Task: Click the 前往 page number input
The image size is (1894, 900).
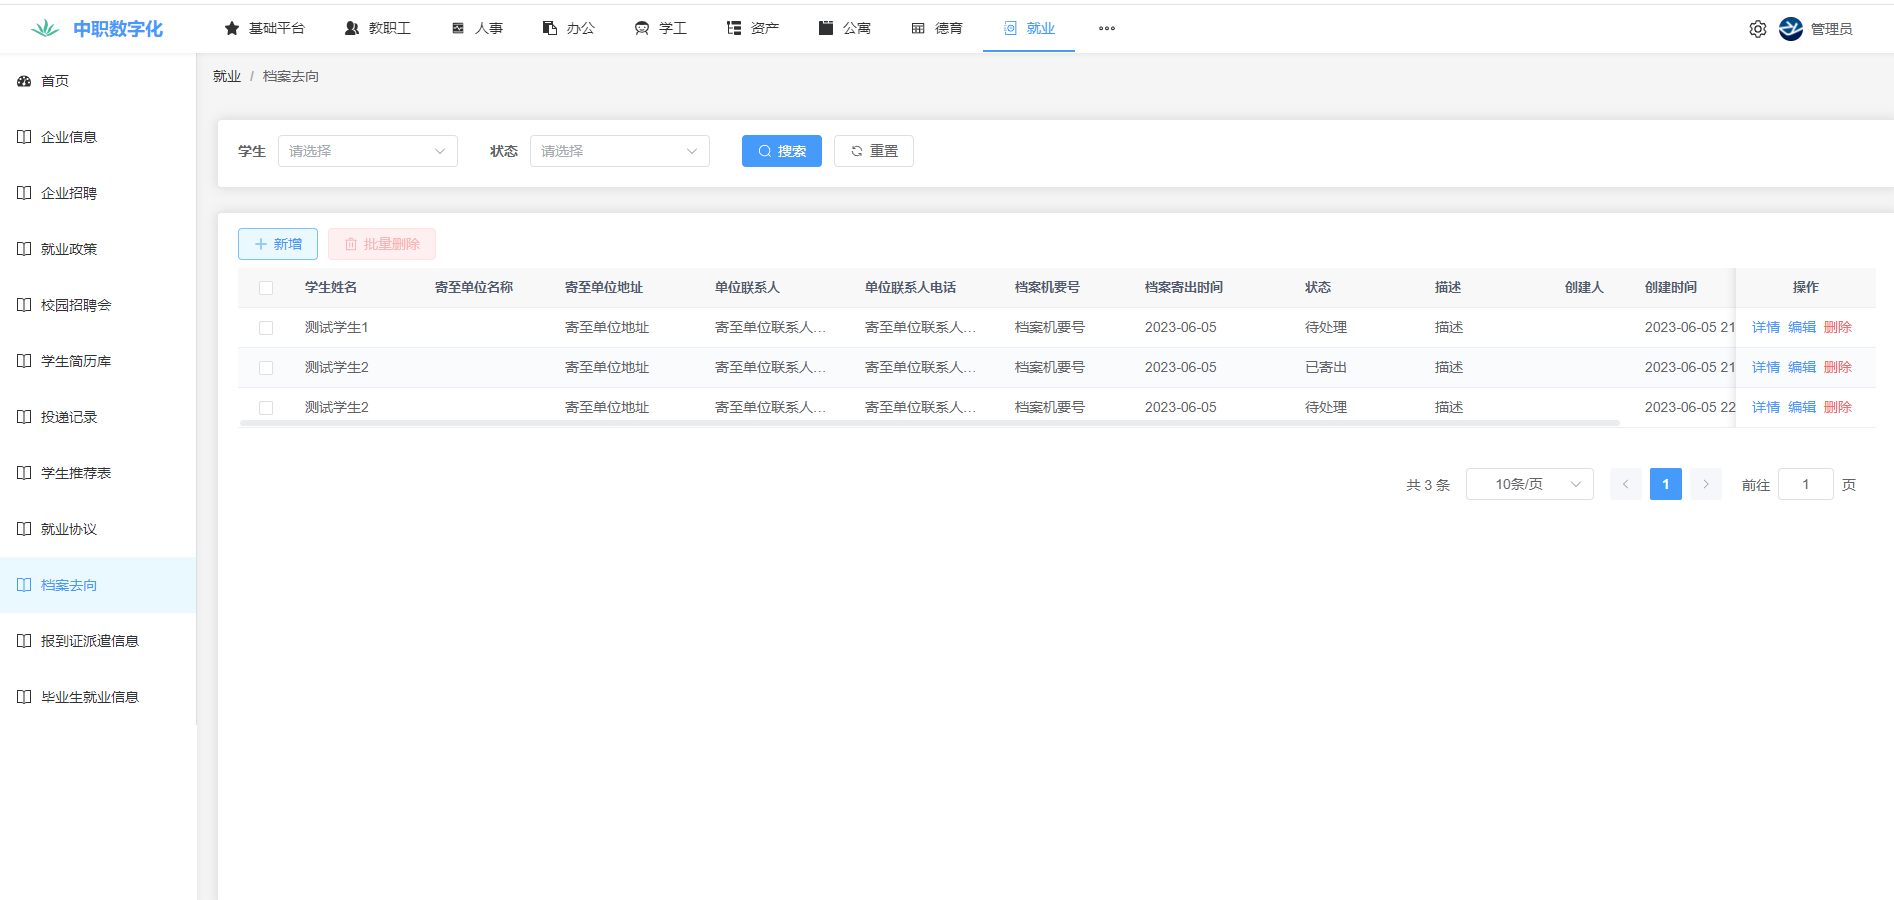Action: pyautogui.click(x=1805, y=484)
